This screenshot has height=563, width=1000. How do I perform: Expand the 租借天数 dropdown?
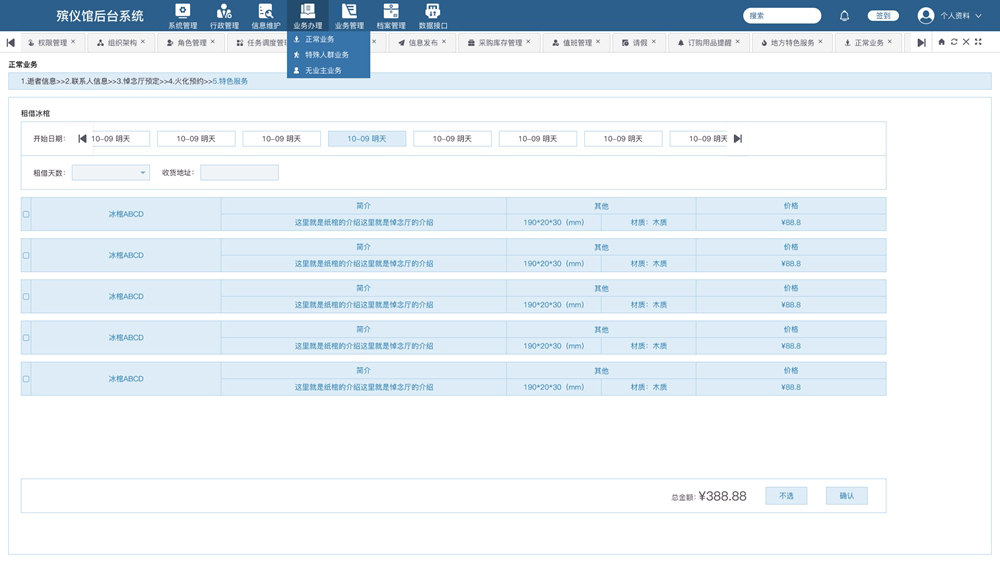[x=110, y=173]
